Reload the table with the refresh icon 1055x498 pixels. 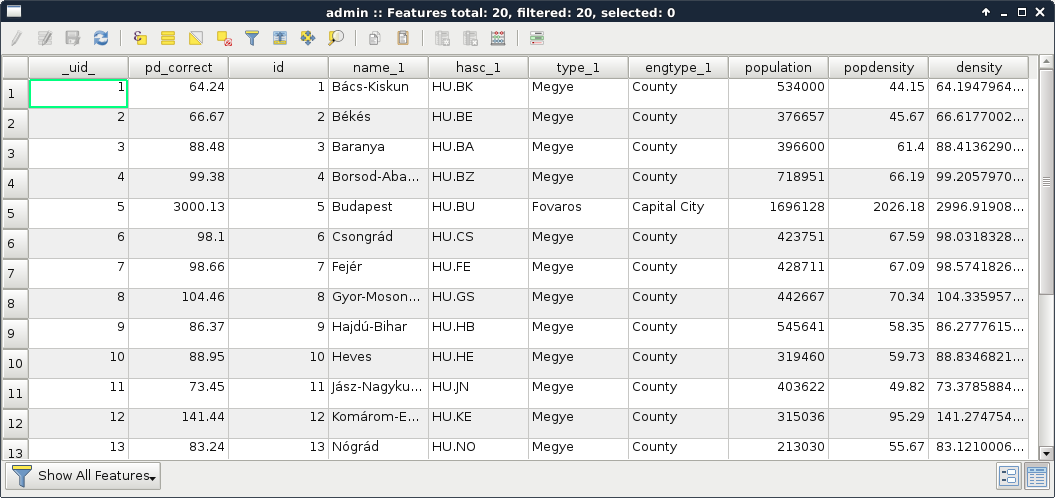click(101, 38)
